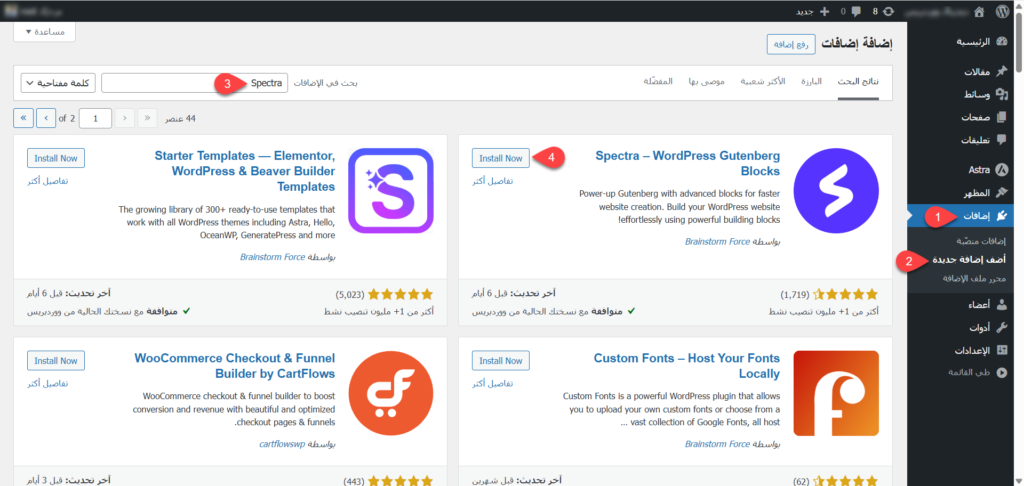Open Brainstorm Force author link under Spectra
The height and width of the screenshot is (486, 1024).
(717, 242)
